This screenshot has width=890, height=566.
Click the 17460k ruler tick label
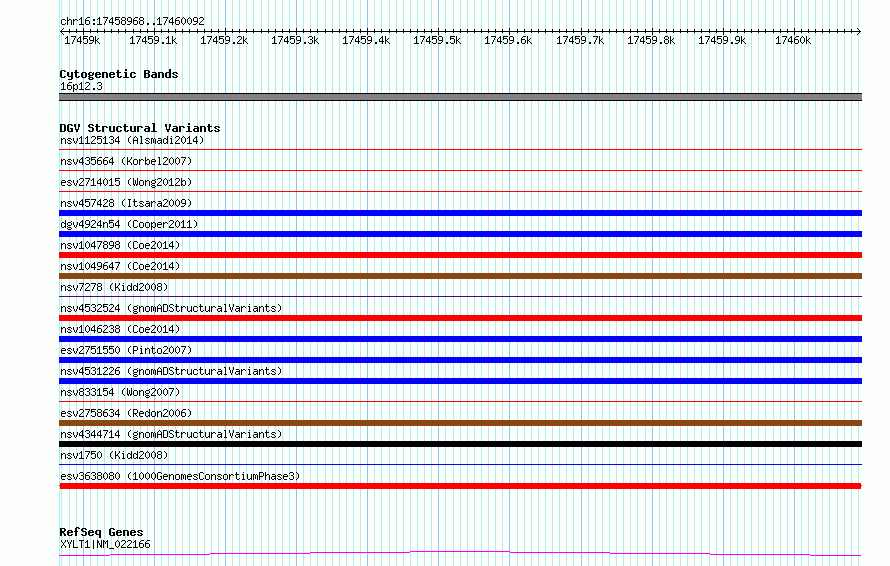coord(793,40)
